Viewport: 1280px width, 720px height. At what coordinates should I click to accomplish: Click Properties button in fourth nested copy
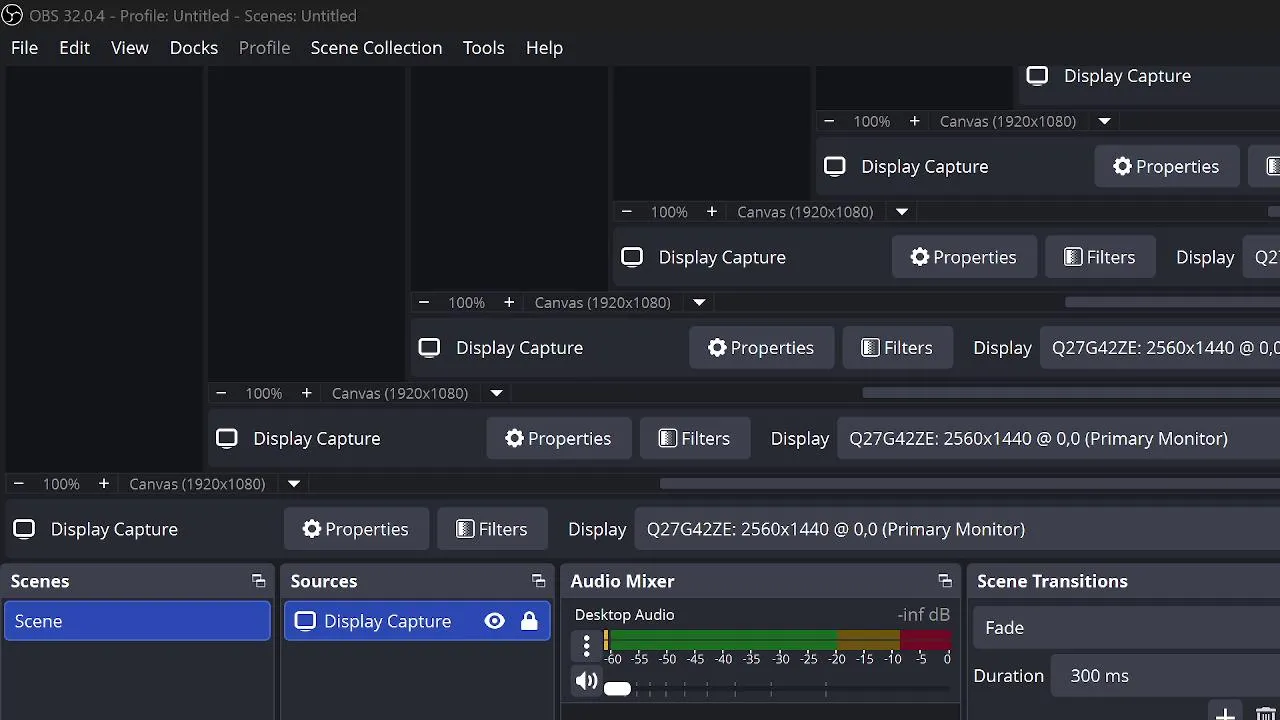click(x=1166, y=166)
